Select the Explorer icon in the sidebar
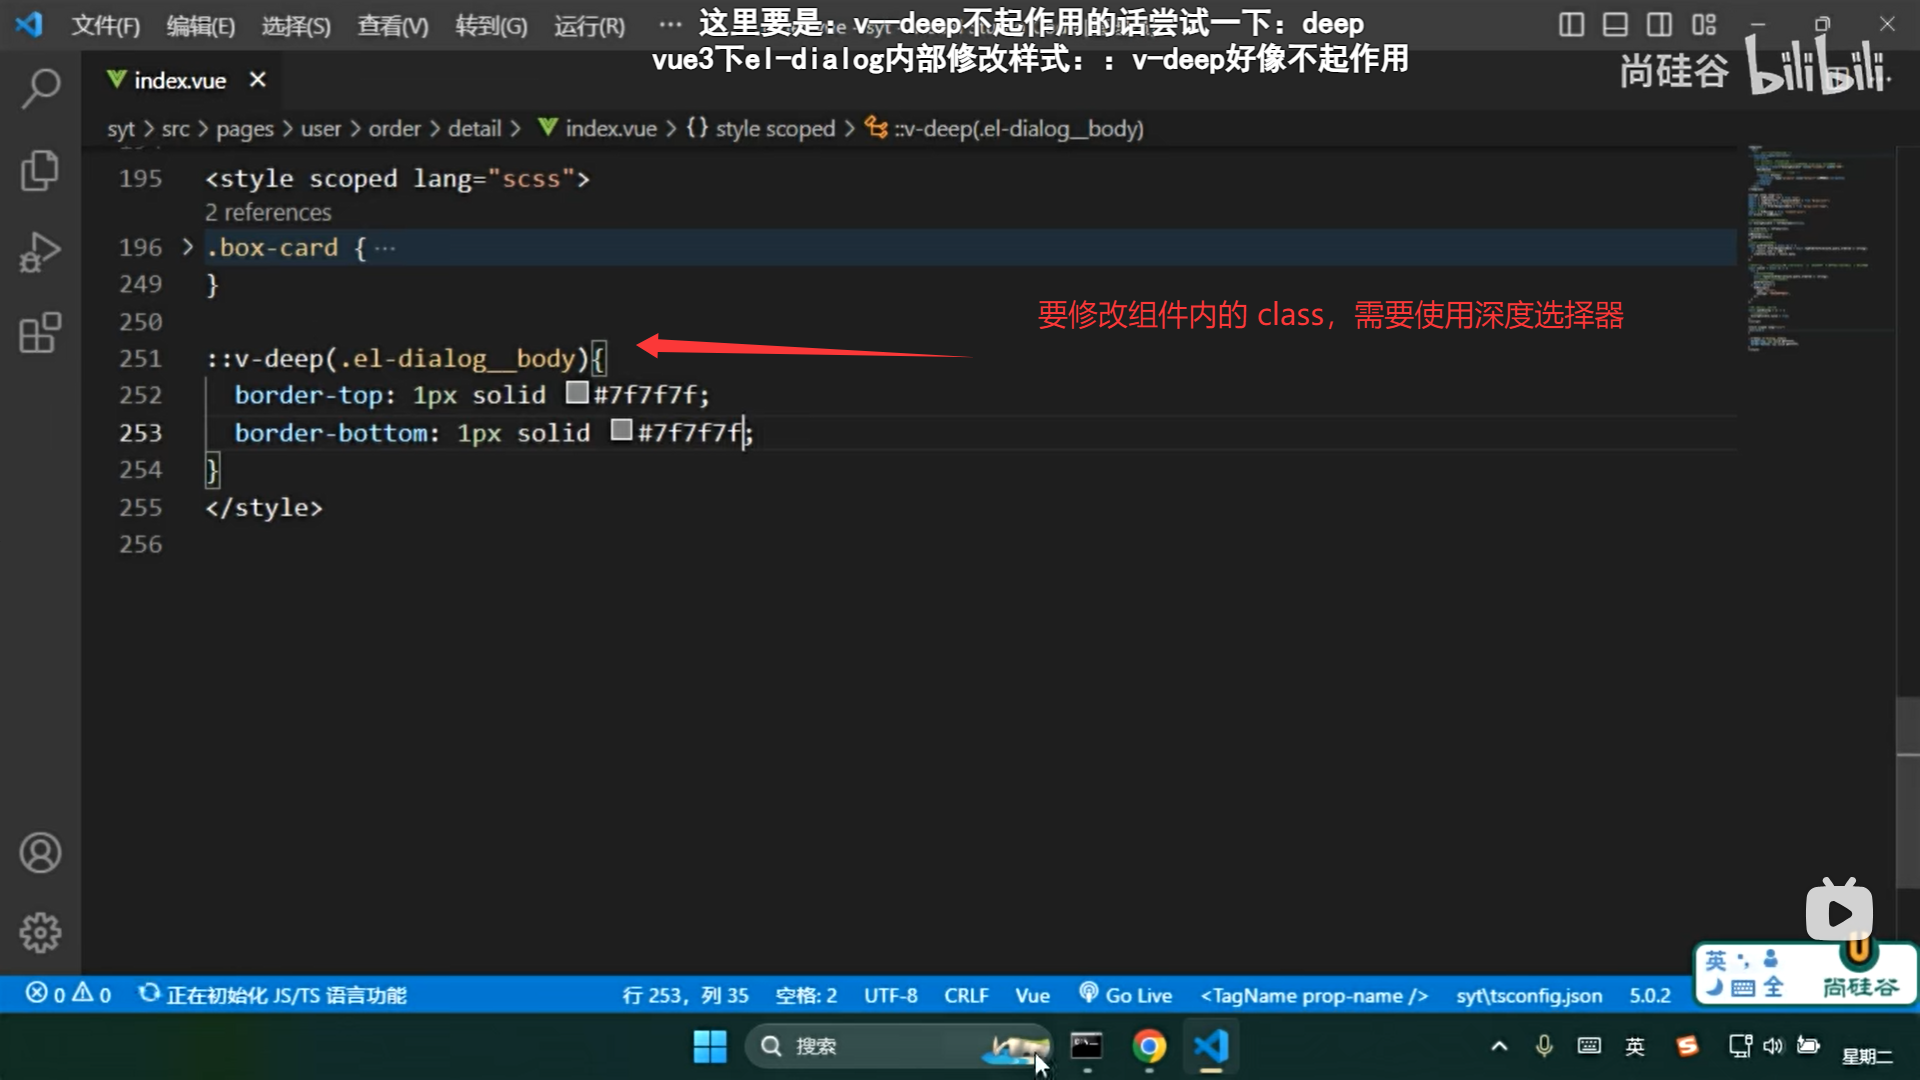The width and height of the screenshot is (1920, 1080). pyautogui.click(x=40, y=170)
